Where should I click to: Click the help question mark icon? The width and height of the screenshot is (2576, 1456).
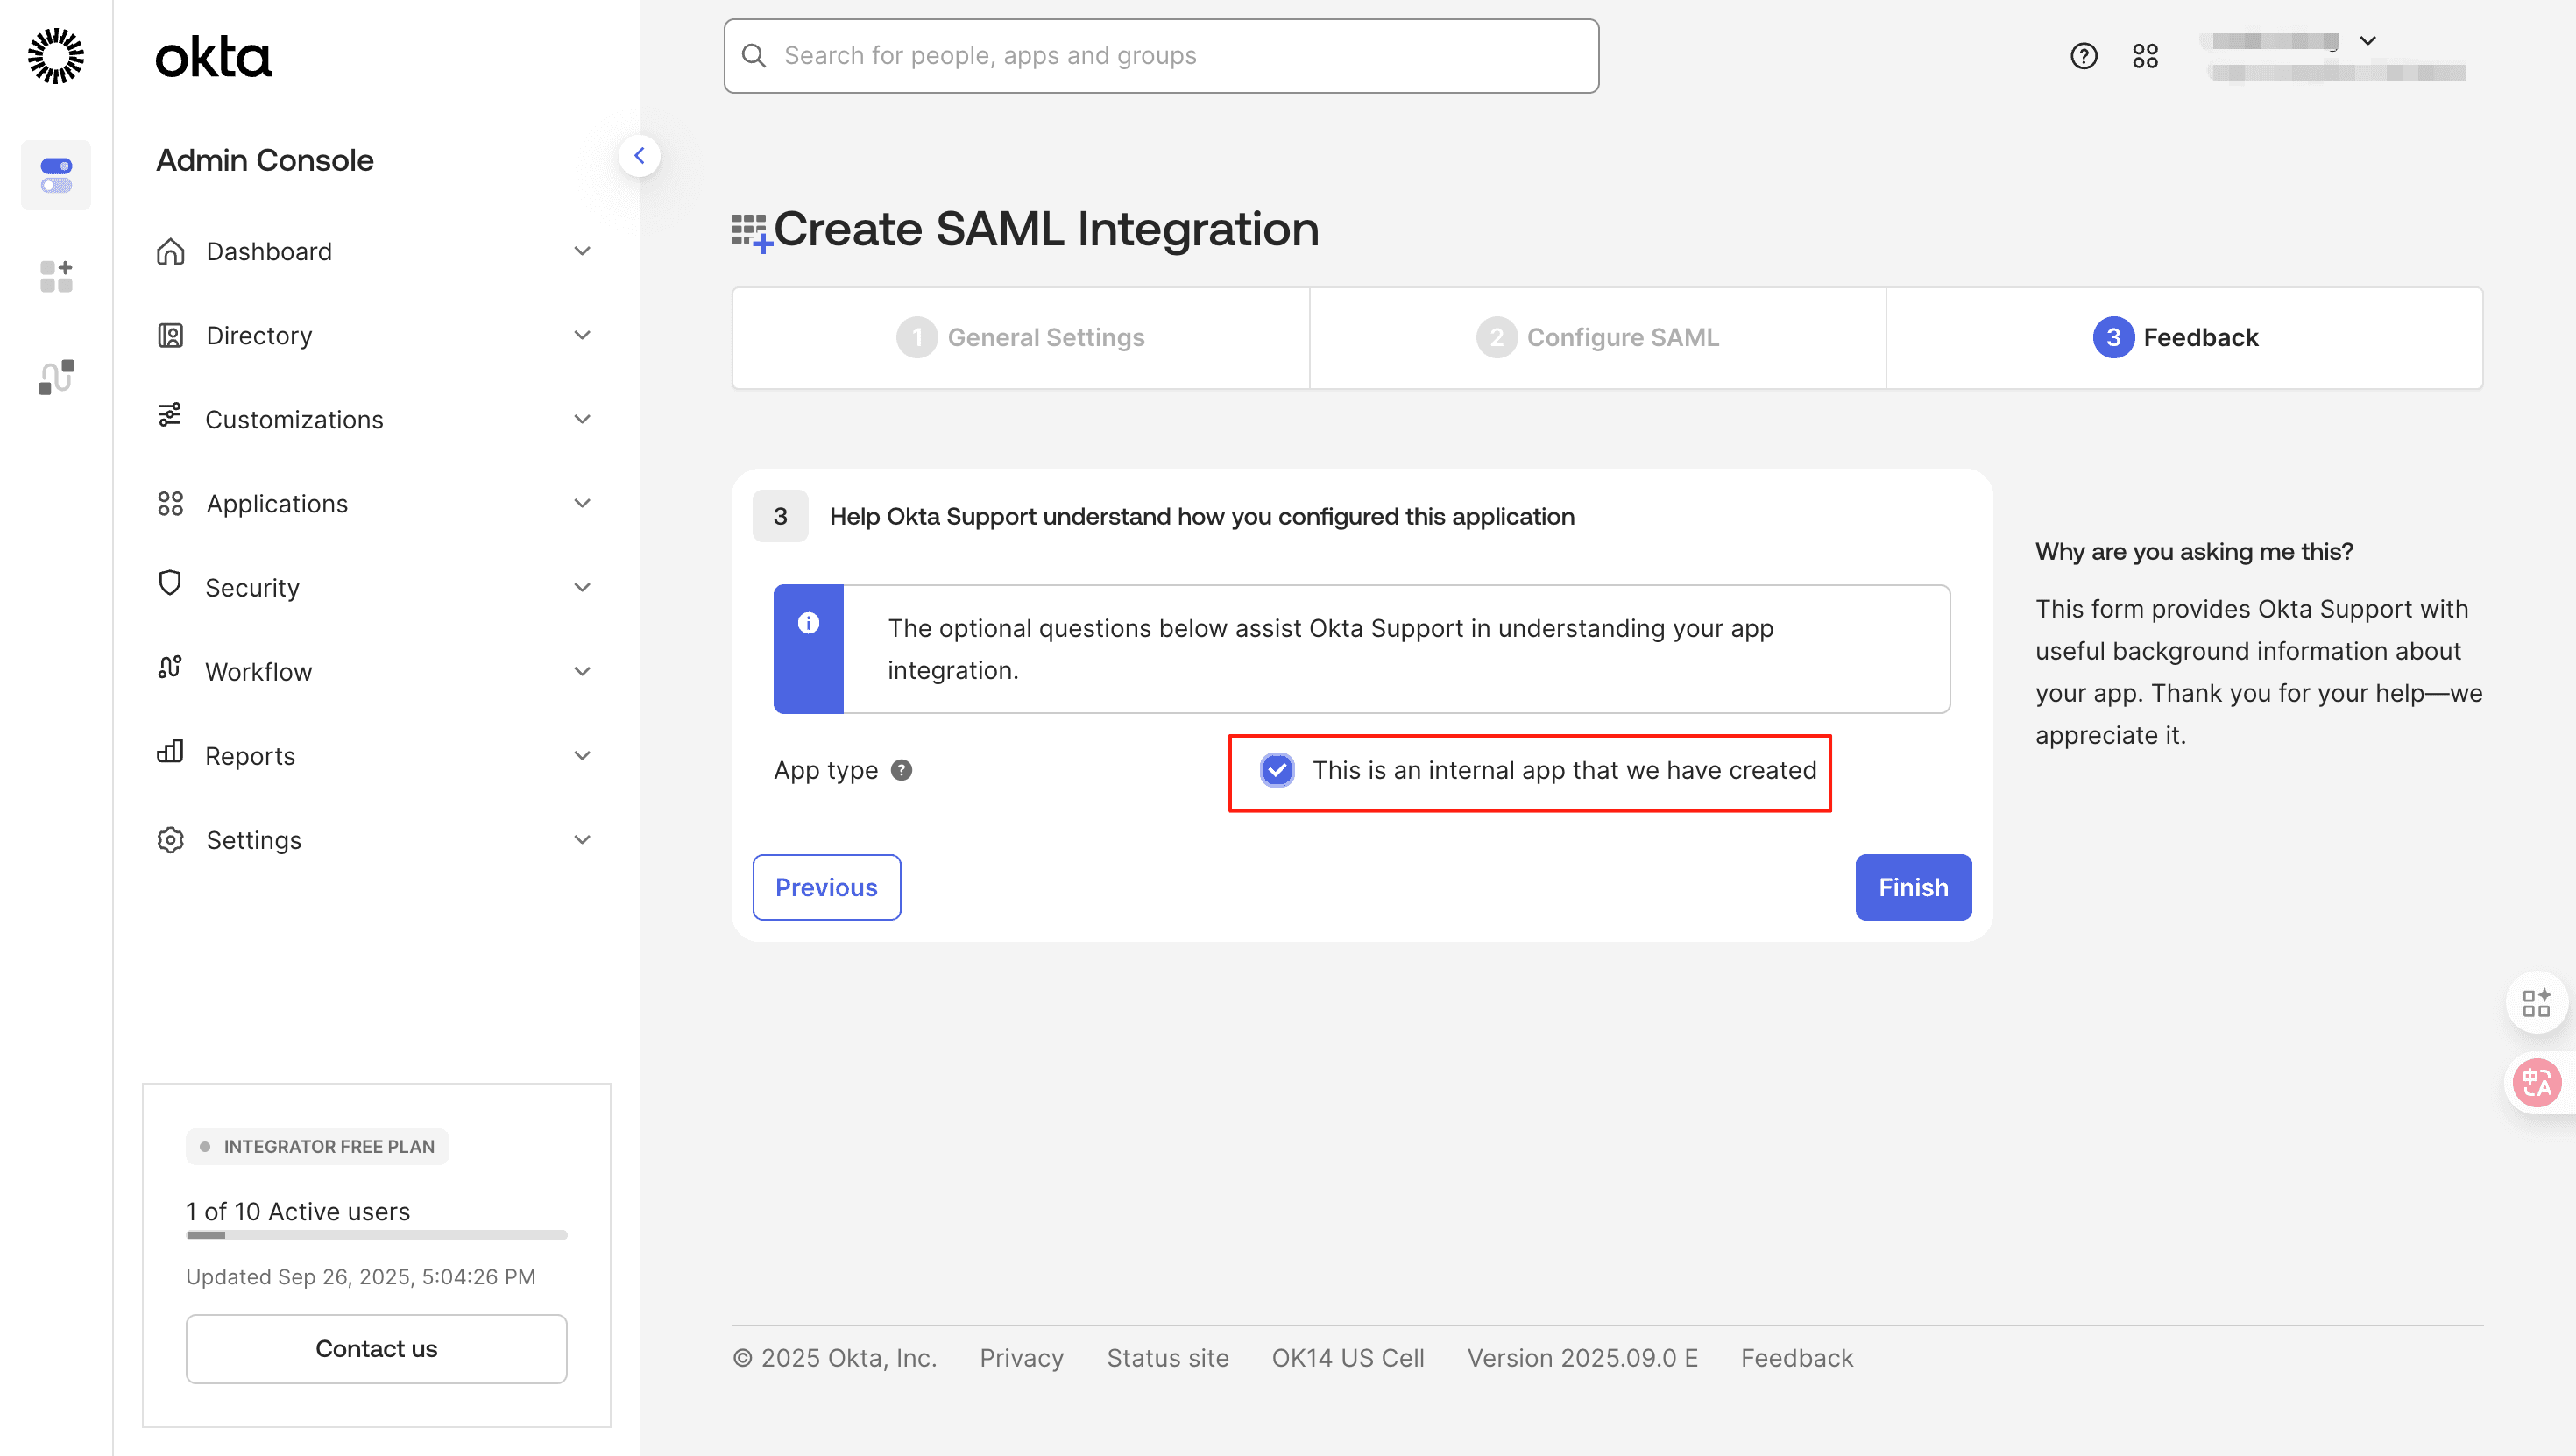click(2083, 56)
